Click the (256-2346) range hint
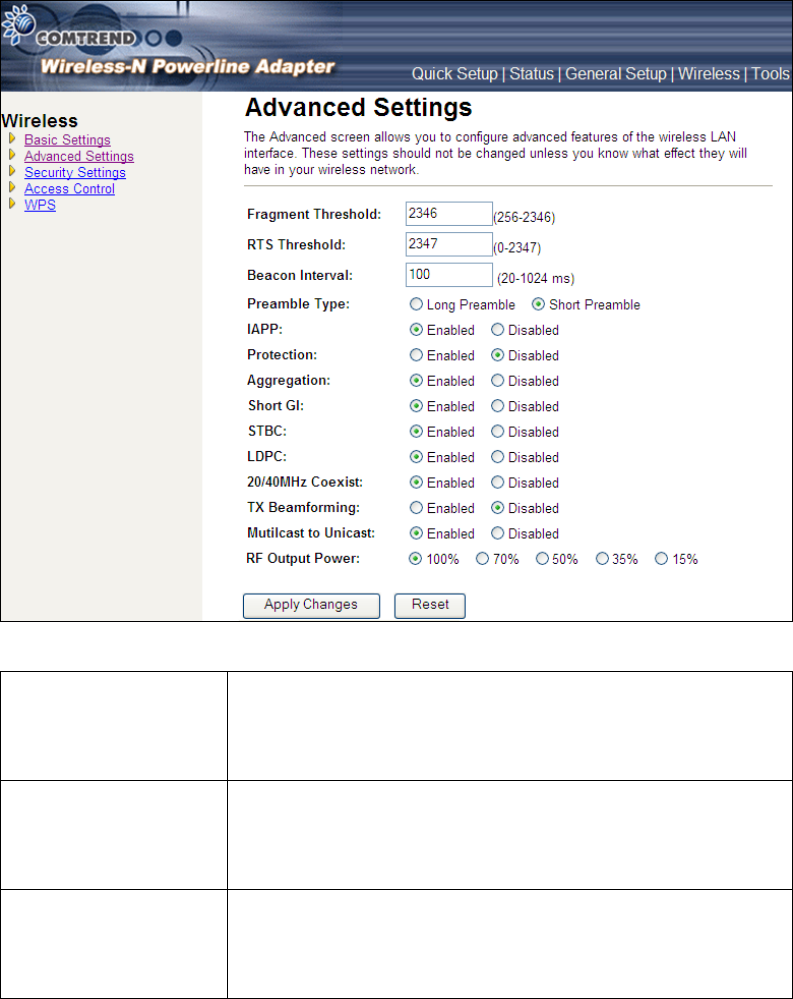Screen dimensions: 793x999 [x=525, y=218]
